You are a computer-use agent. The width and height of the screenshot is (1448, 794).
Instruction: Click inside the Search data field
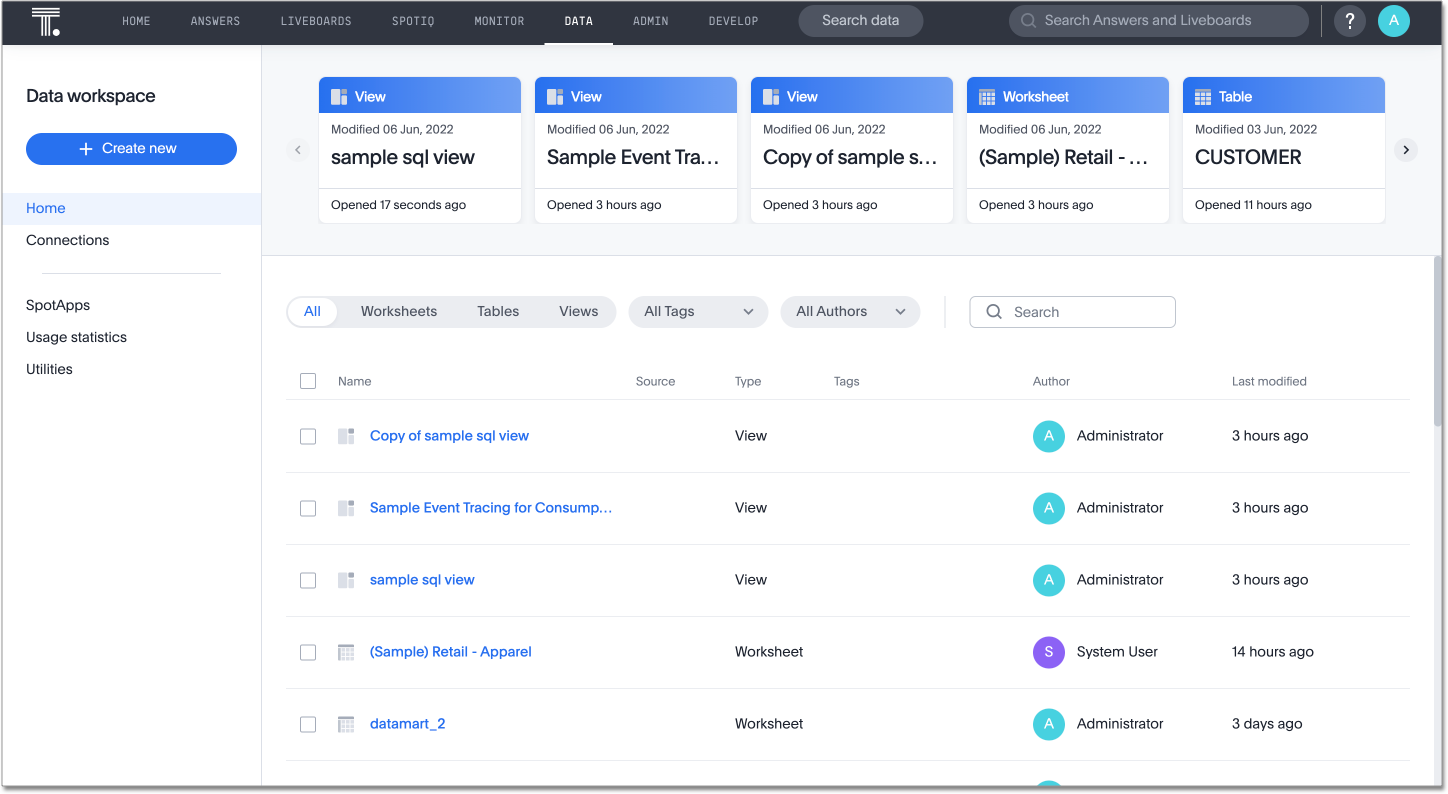pyautogui.click(x=860, y=20)
